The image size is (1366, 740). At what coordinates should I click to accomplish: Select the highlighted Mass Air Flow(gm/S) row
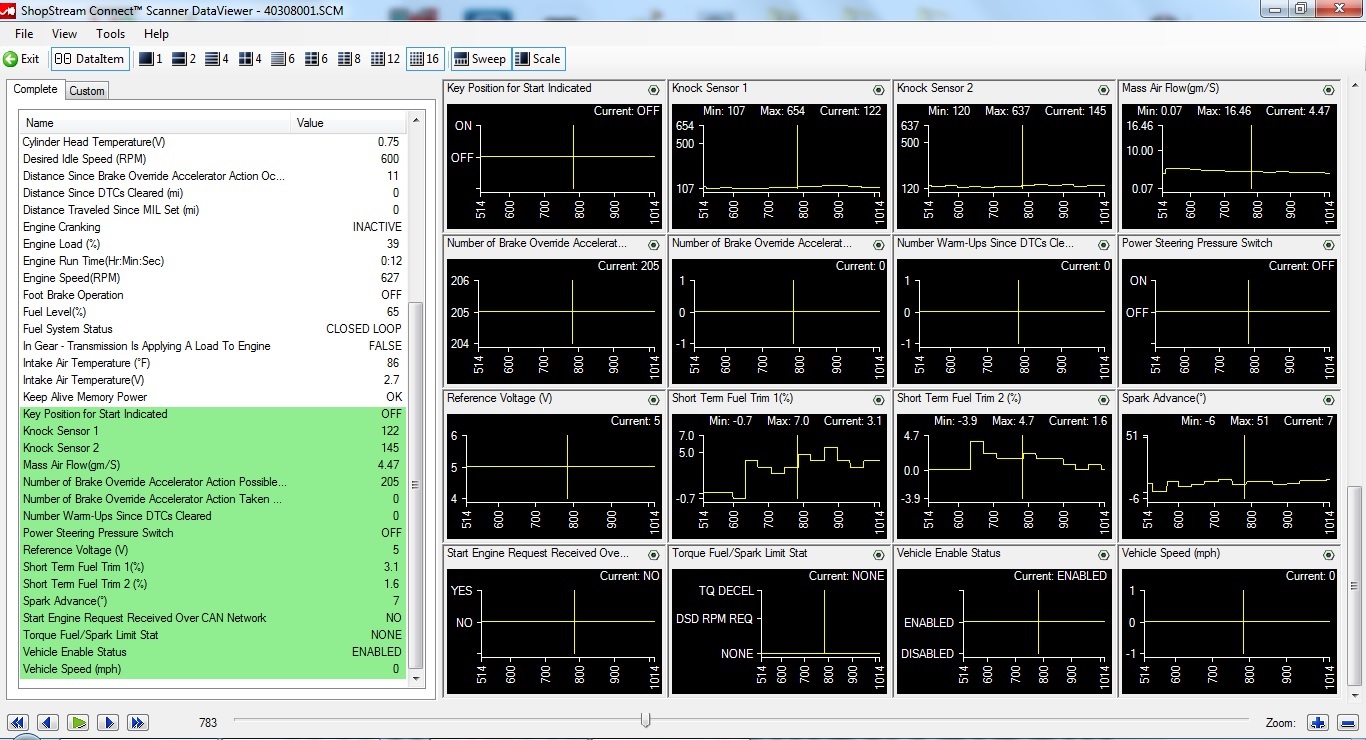[212, 465]
